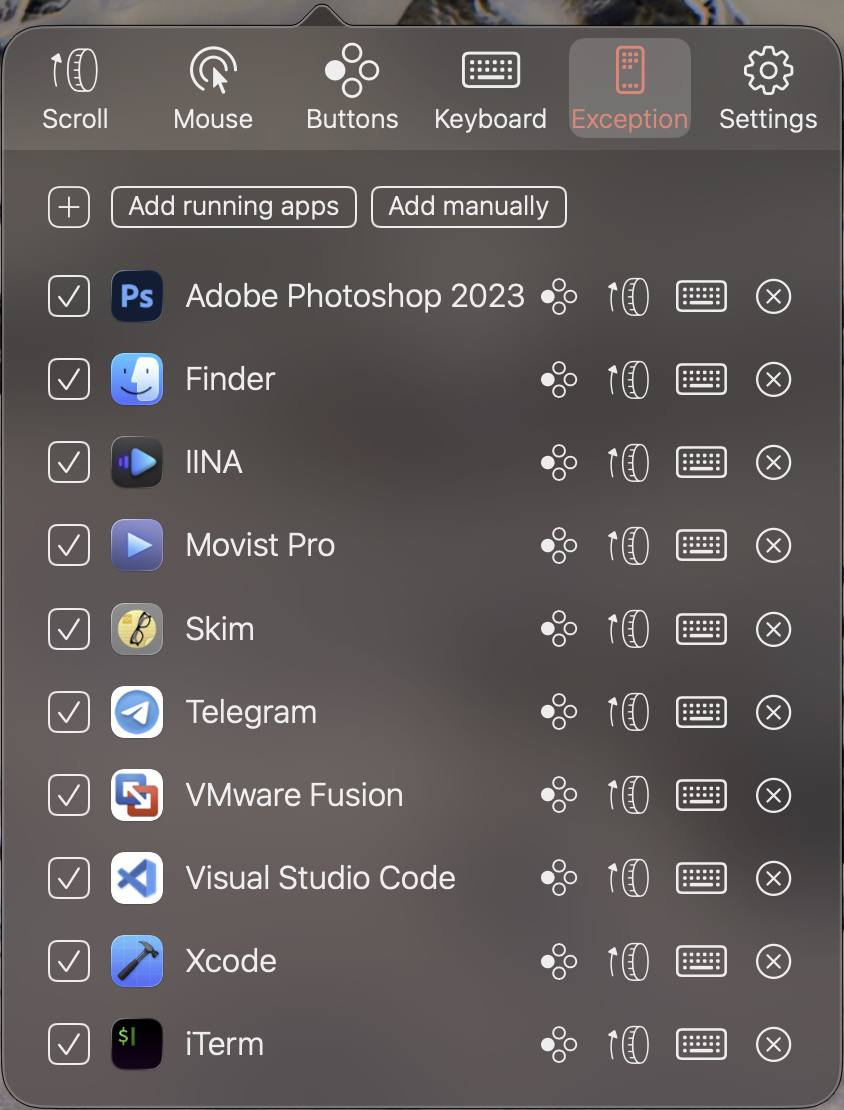Switch to the Scroll tab
Image resolution: width=844 pixels, height=1110 pixels.
click(x=75, y=90)
